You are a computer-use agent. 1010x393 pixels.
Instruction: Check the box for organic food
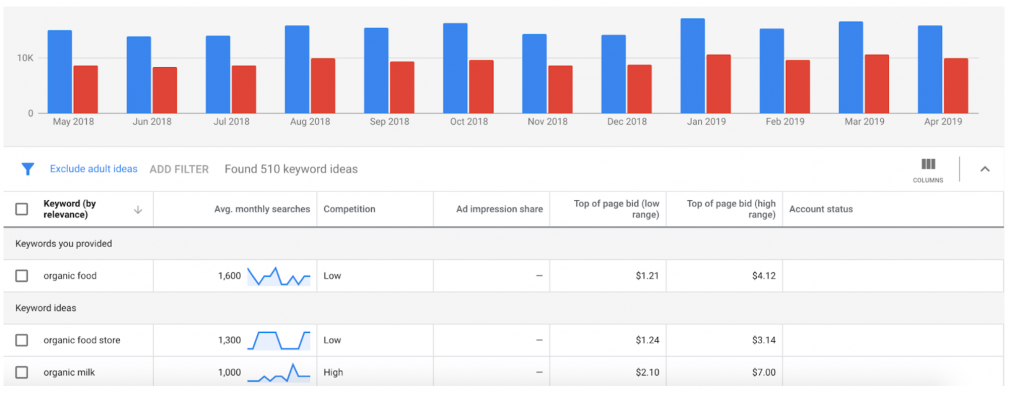(22, 276)
